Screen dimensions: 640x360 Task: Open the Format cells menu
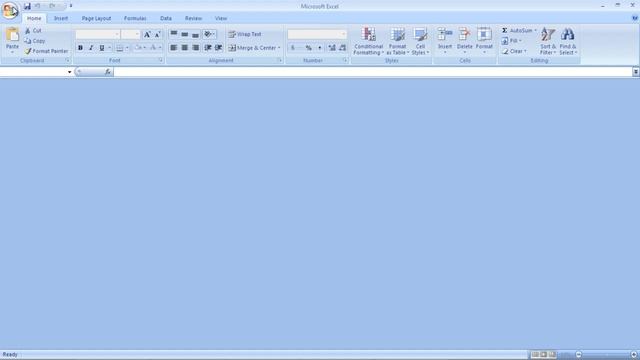(x=484, y=40)
